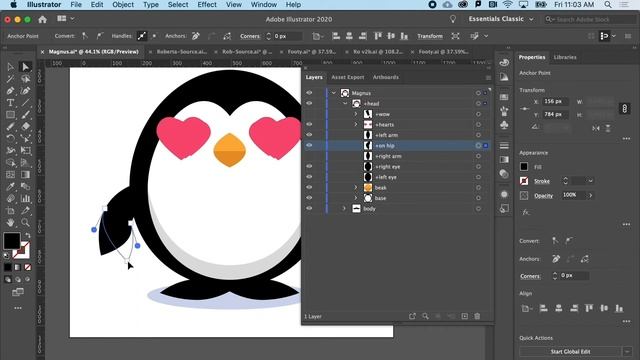Viewport: 640px width, 360px height.
Task: Choose the Rectangle tool
Action: [x=11, y=115]
